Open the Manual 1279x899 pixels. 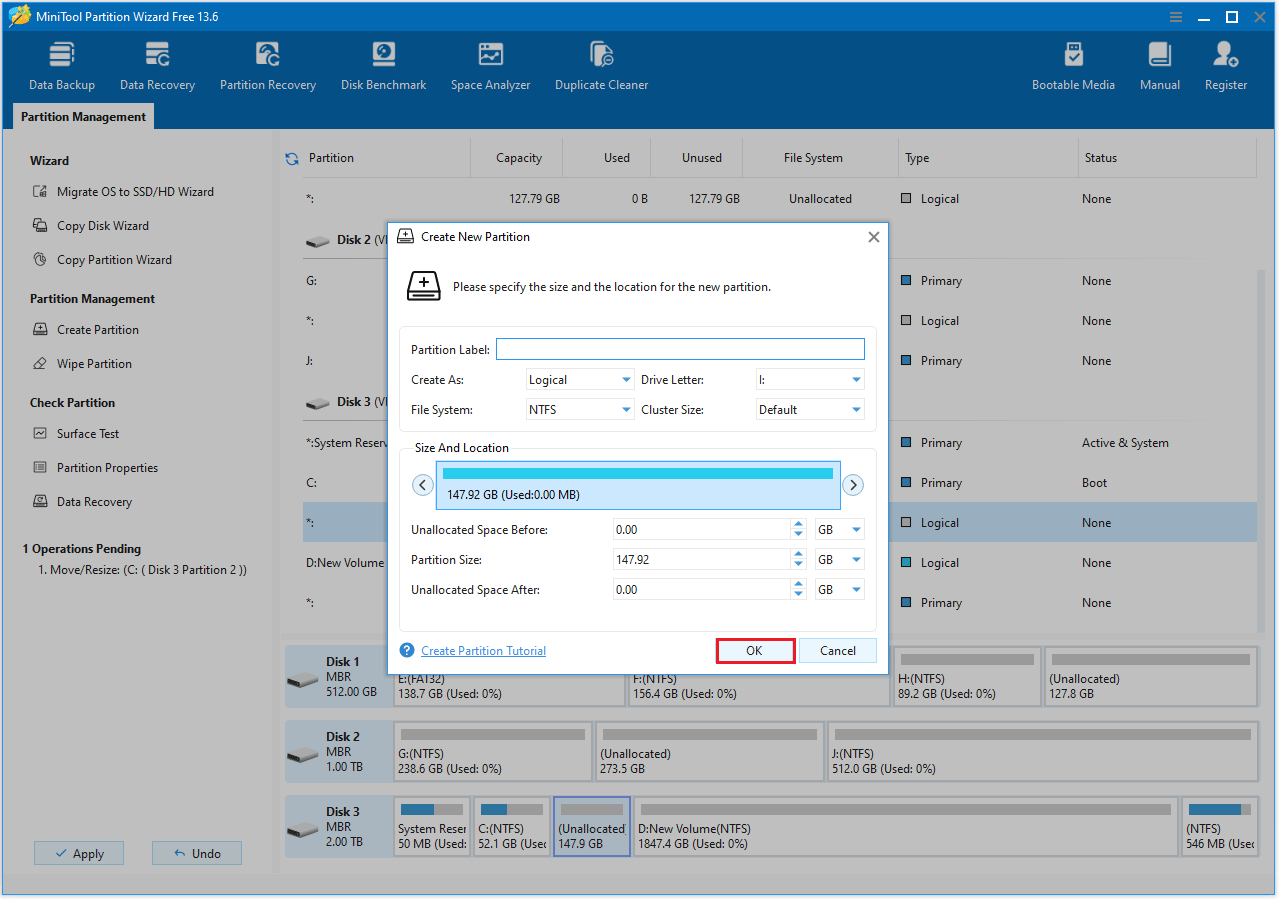coord(1160,66)
